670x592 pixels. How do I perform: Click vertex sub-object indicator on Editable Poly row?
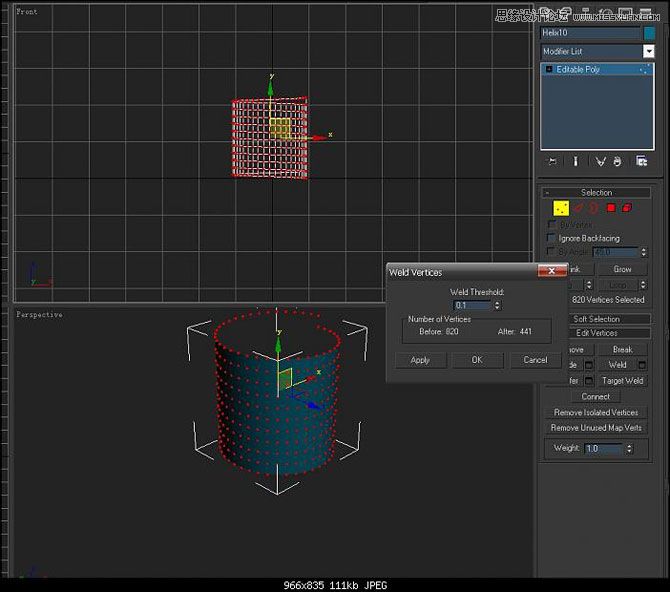(645, 69)
